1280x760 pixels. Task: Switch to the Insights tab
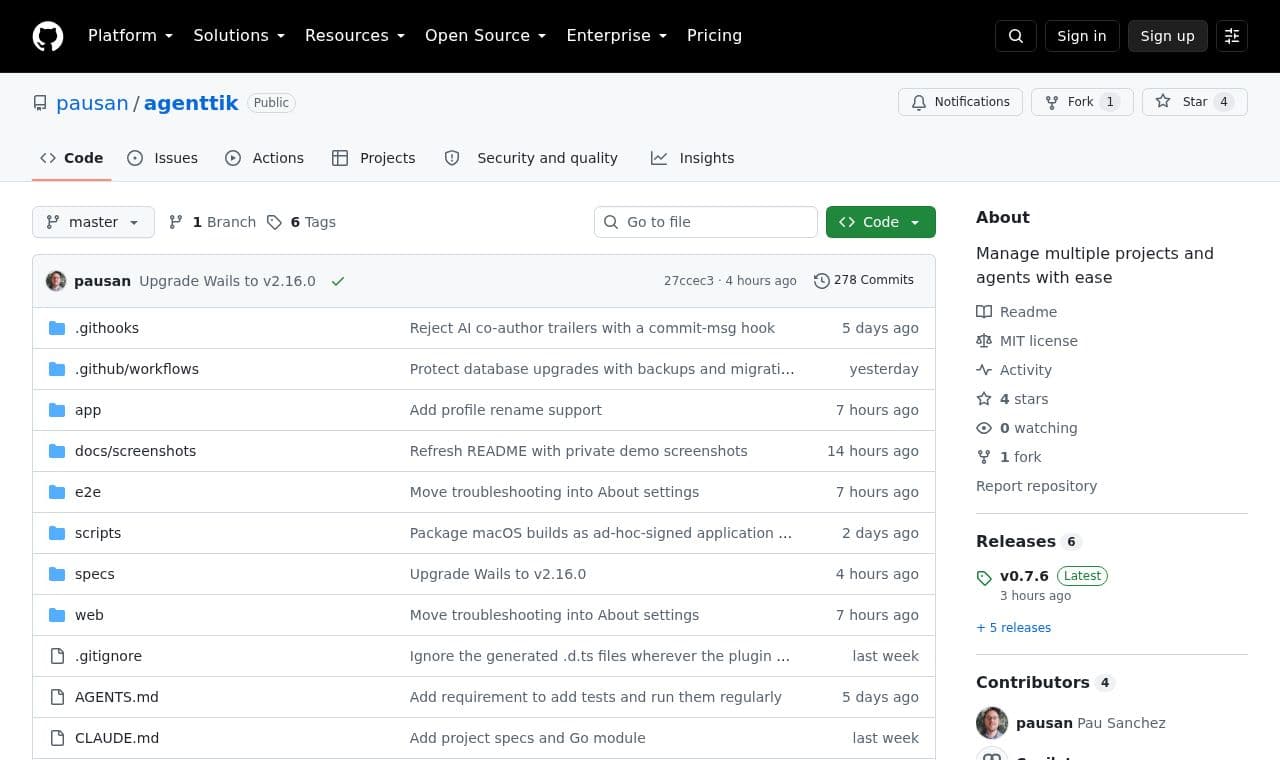click(x=692, y=158)
